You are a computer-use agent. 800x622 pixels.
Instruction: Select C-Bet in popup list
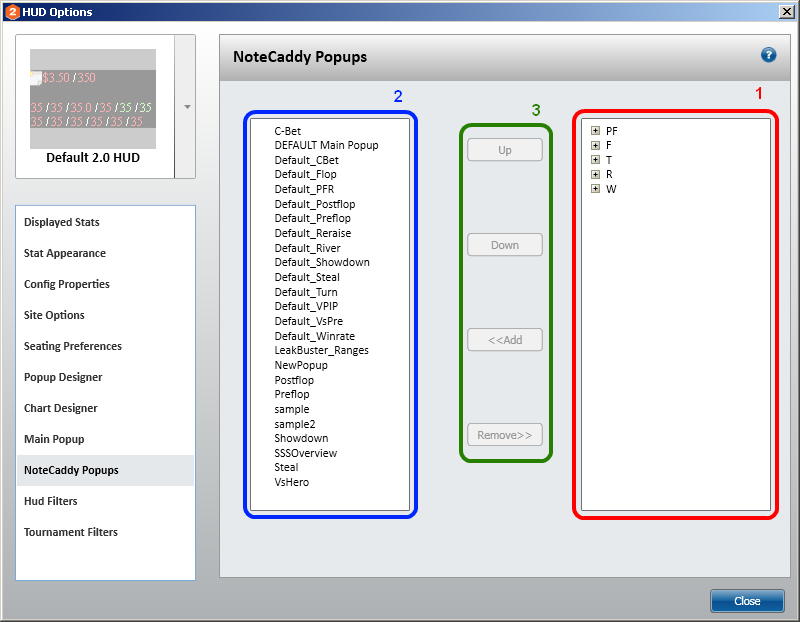tap(288, 131)
